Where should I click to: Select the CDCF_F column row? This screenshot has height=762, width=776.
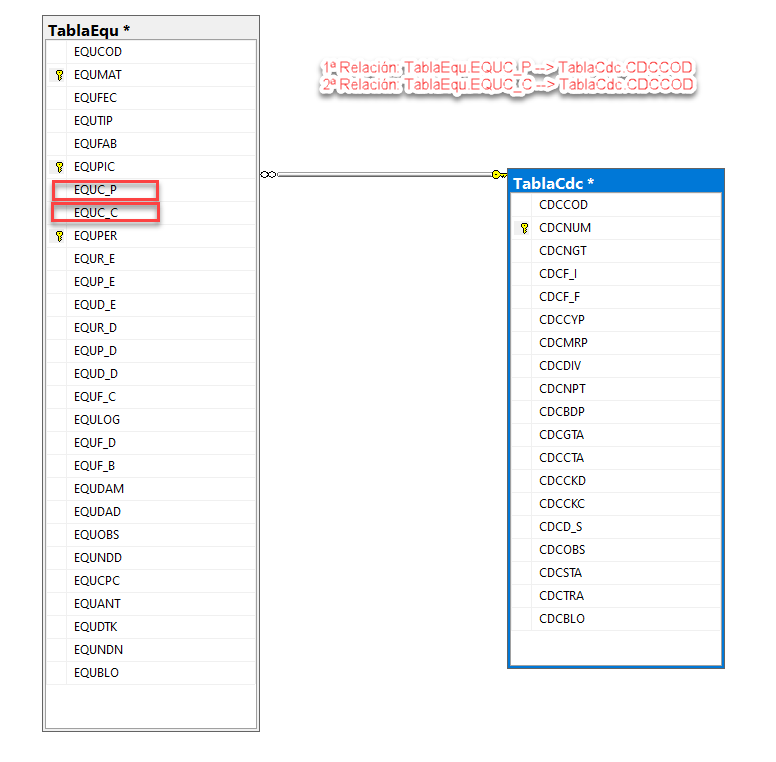(616, 297)
